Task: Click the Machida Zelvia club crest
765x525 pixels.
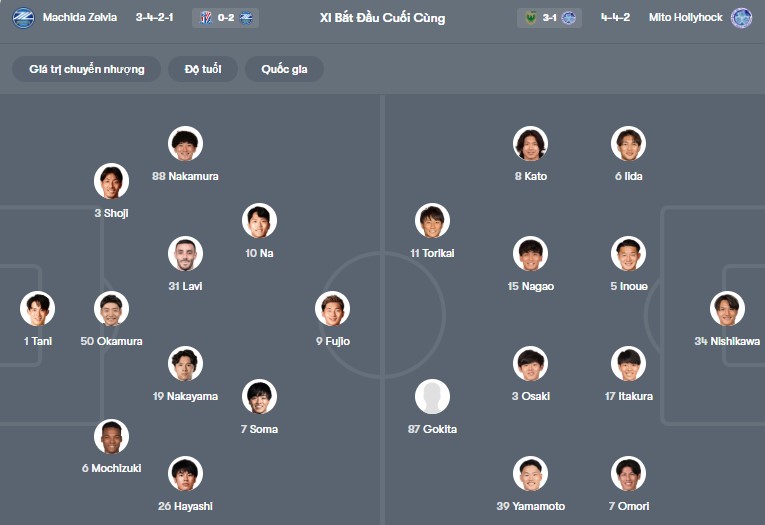Action: pos(23,18)
